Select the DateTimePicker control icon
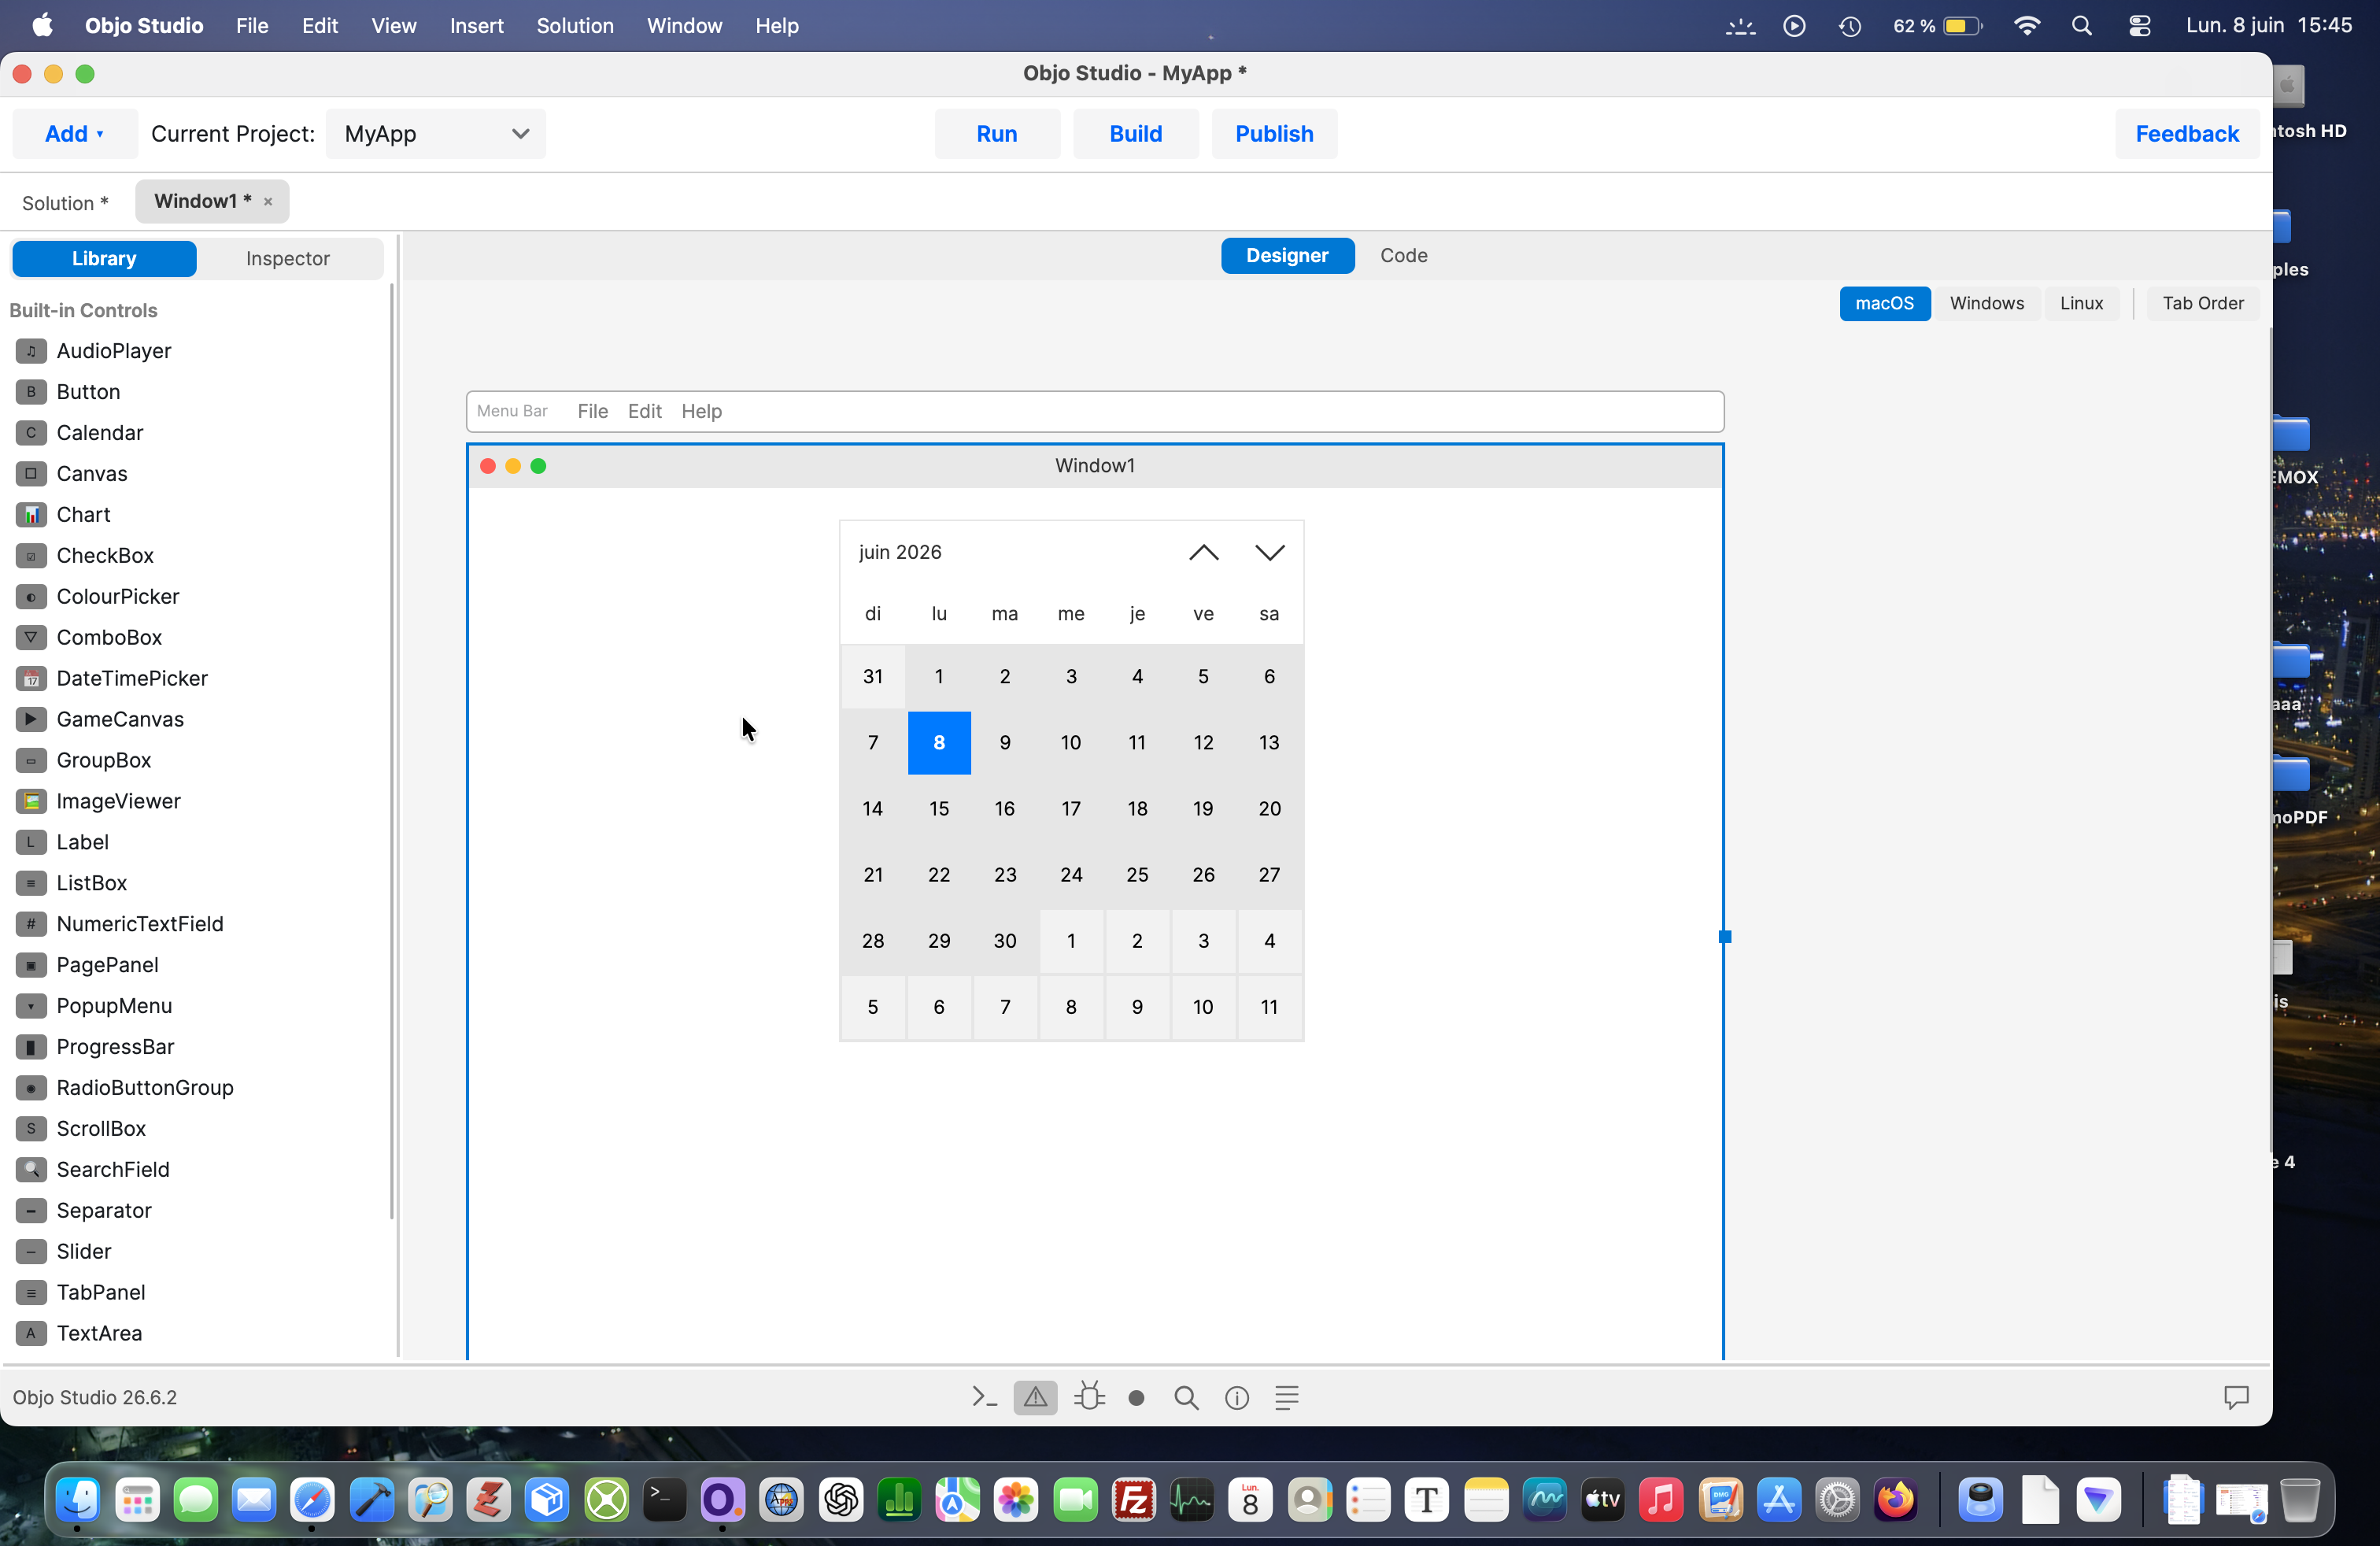The height and width of the screenshot is (1546, 2380). [x=31, y=678]
